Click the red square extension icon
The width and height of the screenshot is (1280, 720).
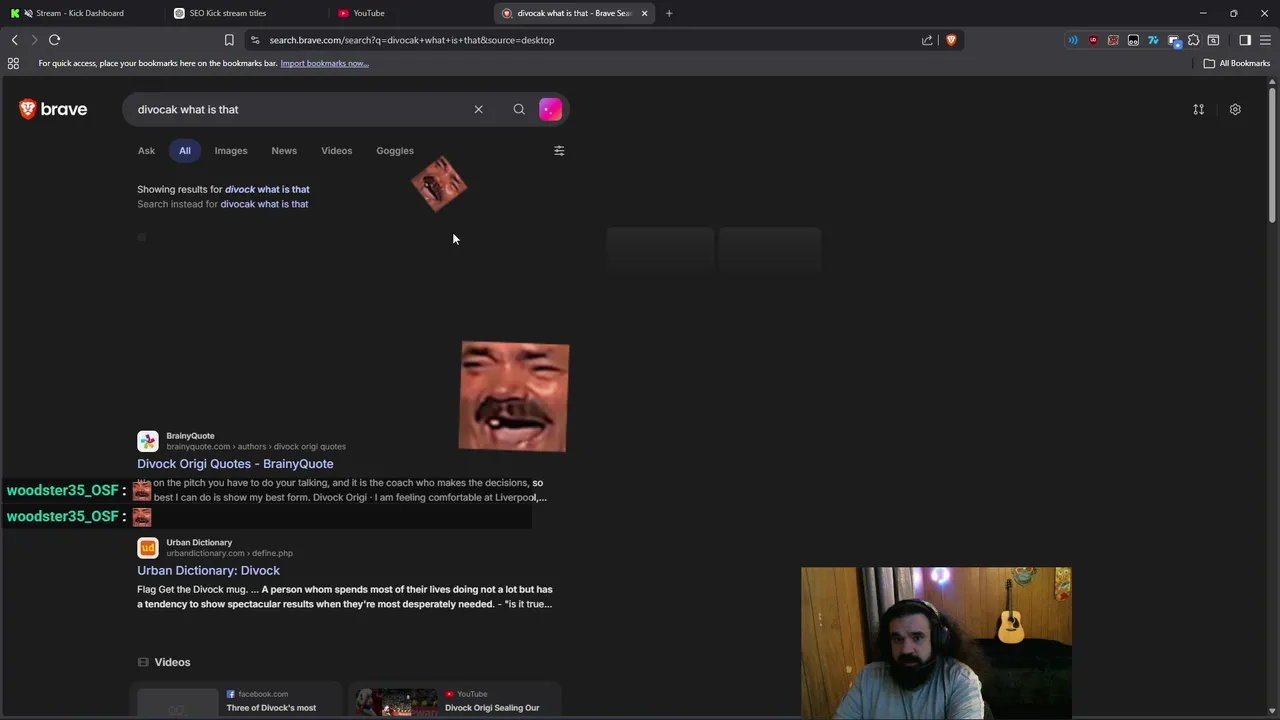(1113, 40)
